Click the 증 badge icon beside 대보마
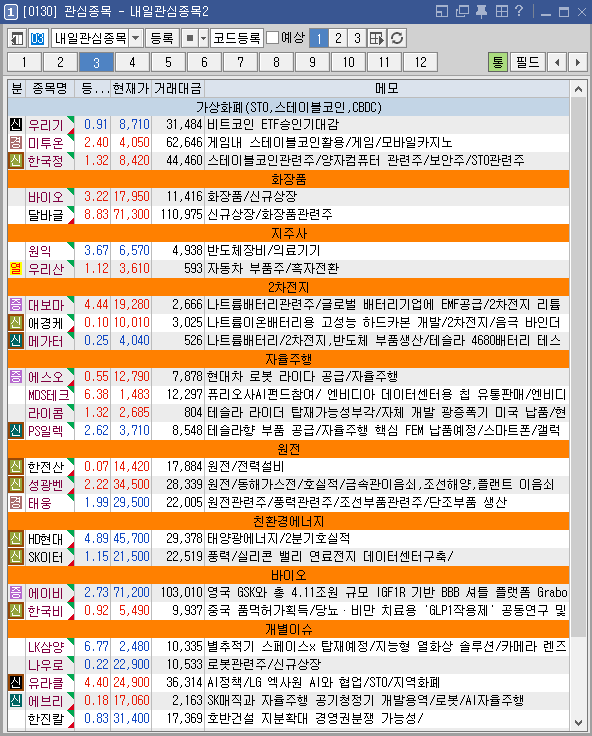 16,305
